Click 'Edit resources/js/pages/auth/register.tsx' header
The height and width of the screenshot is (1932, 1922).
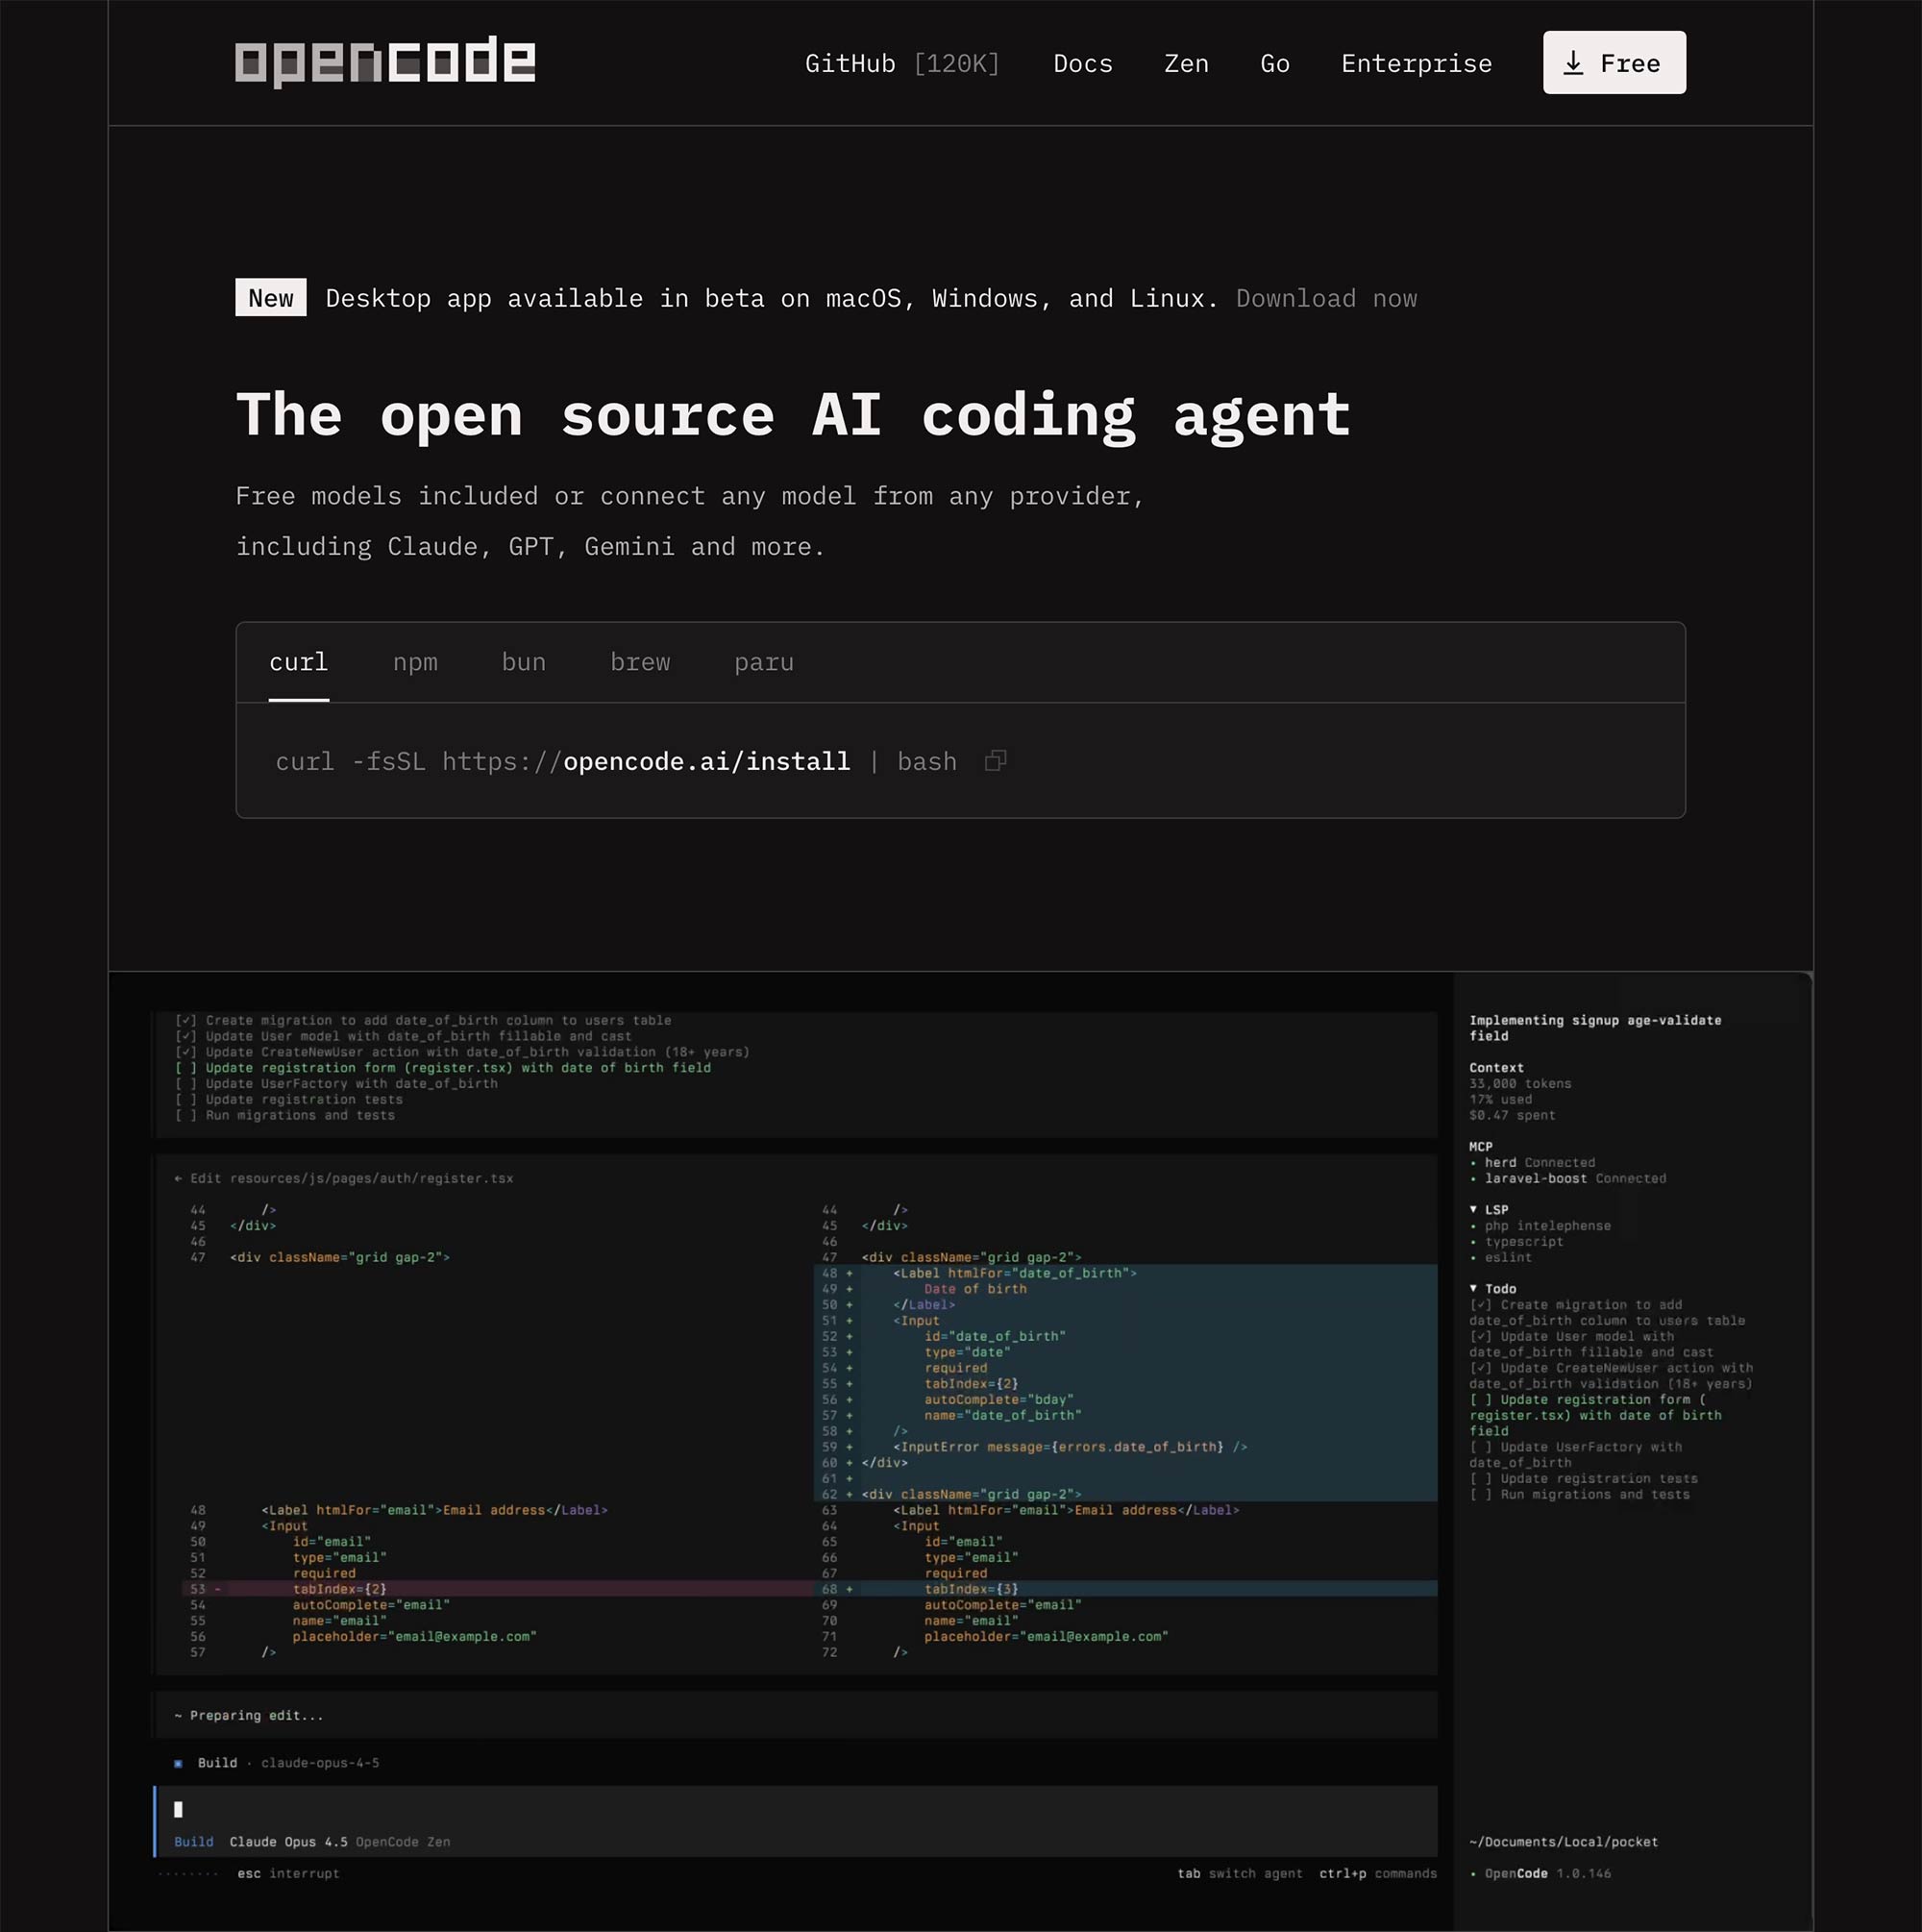[x=343, y=1178]
